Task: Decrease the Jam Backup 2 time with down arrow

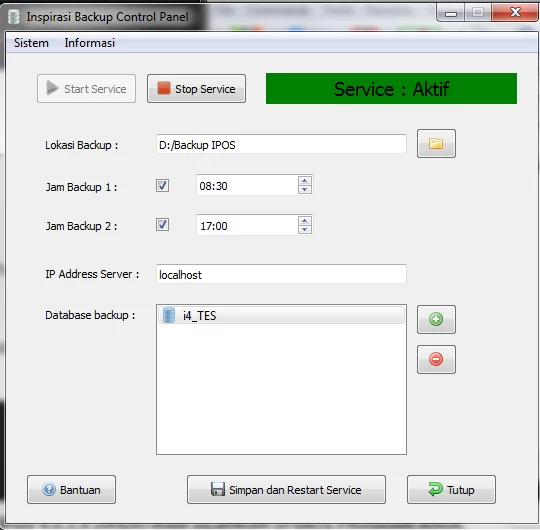Action: pyautogui.click(x=304, y=230)
